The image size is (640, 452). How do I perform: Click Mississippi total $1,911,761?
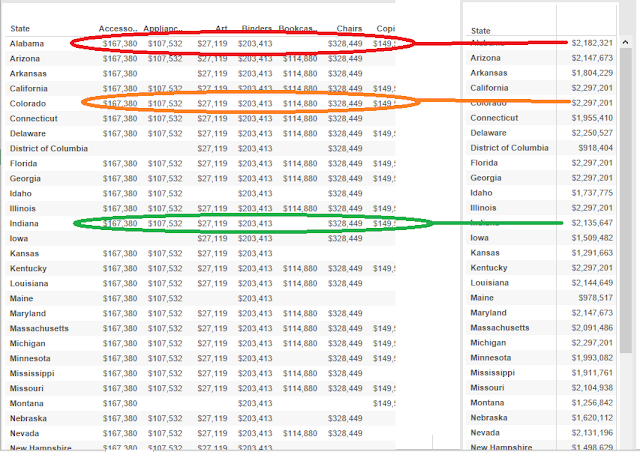[x=592, y=373]
